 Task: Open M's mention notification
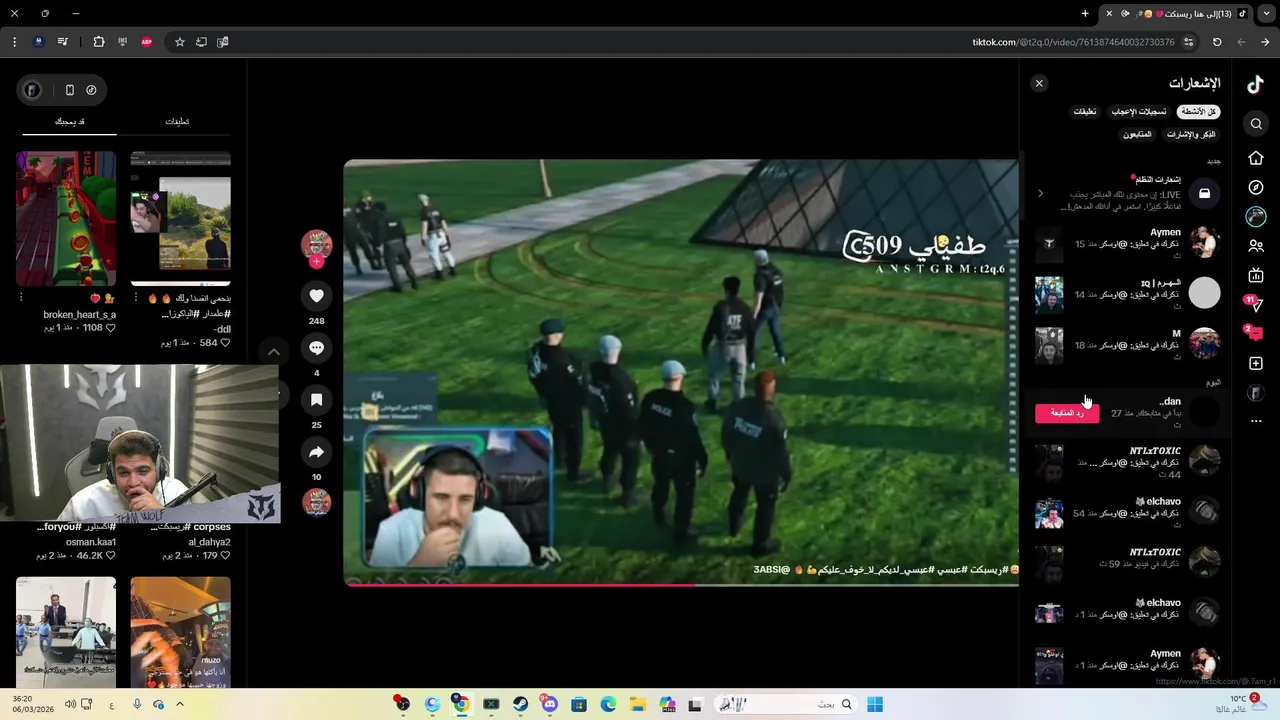pyautogui.click(x=1127, y=344)
